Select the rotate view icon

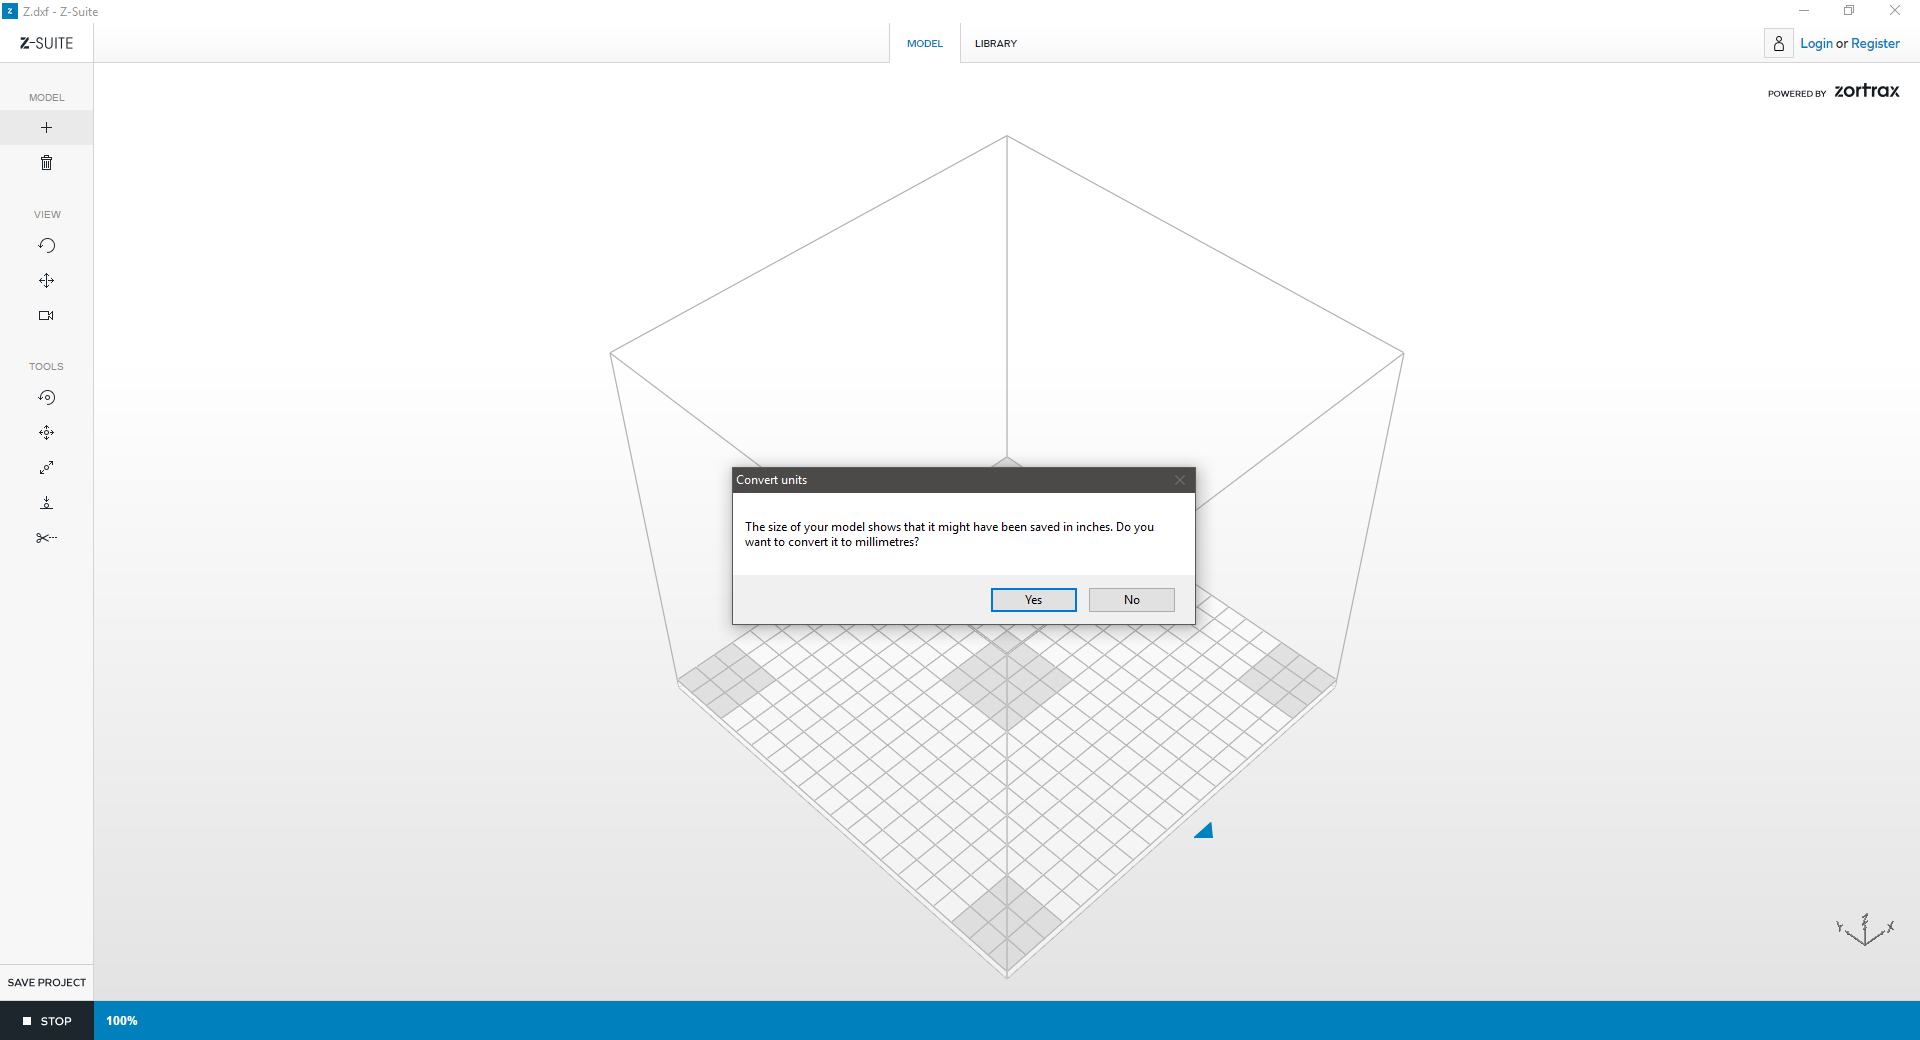click(x=46, y=246)
